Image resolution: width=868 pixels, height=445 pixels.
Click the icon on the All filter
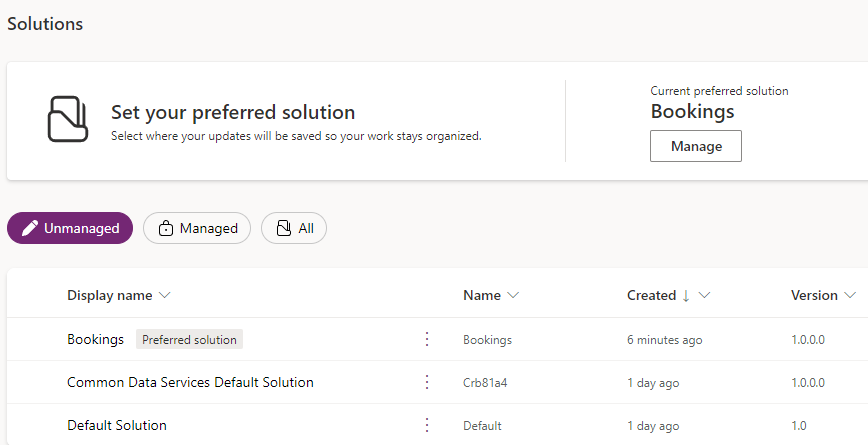coord(284,228)
